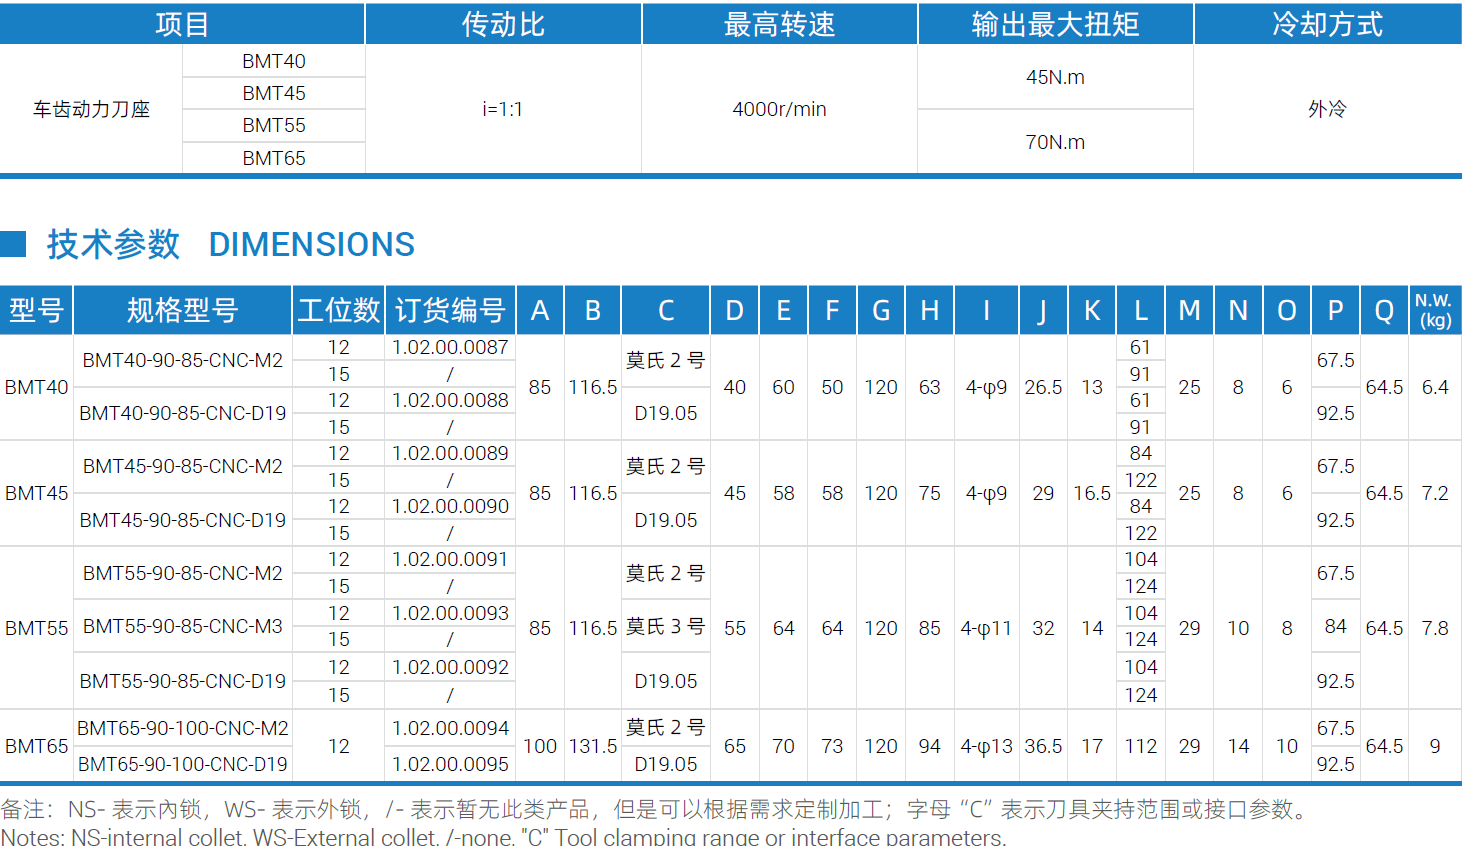Select the BMT55 type row label
The image size is (1473, 846).
[37, 628]
